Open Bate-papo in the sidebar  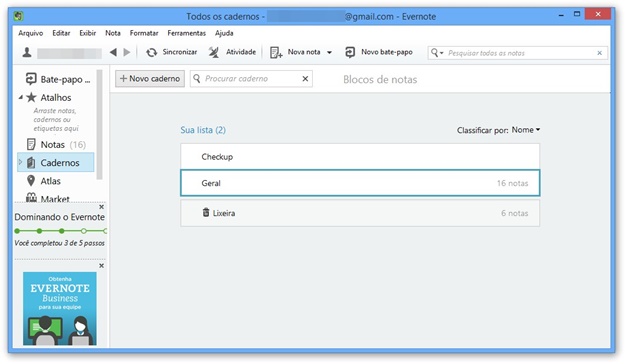click(57, 79)
